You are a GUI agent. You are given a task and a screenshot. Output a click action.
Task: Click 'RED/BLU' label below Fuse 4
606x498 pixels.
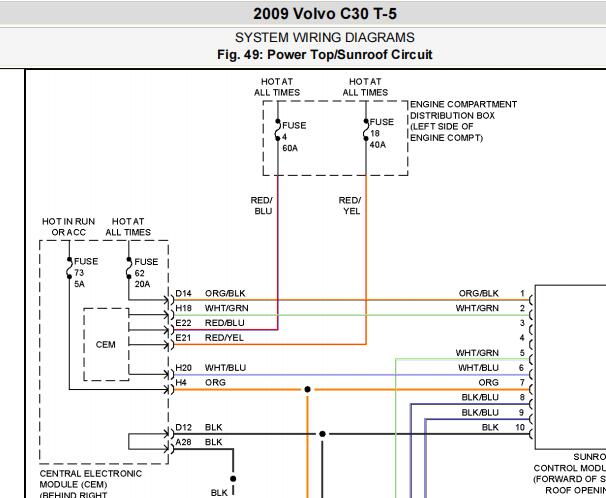pyautogui.click(x=262, y=206)
